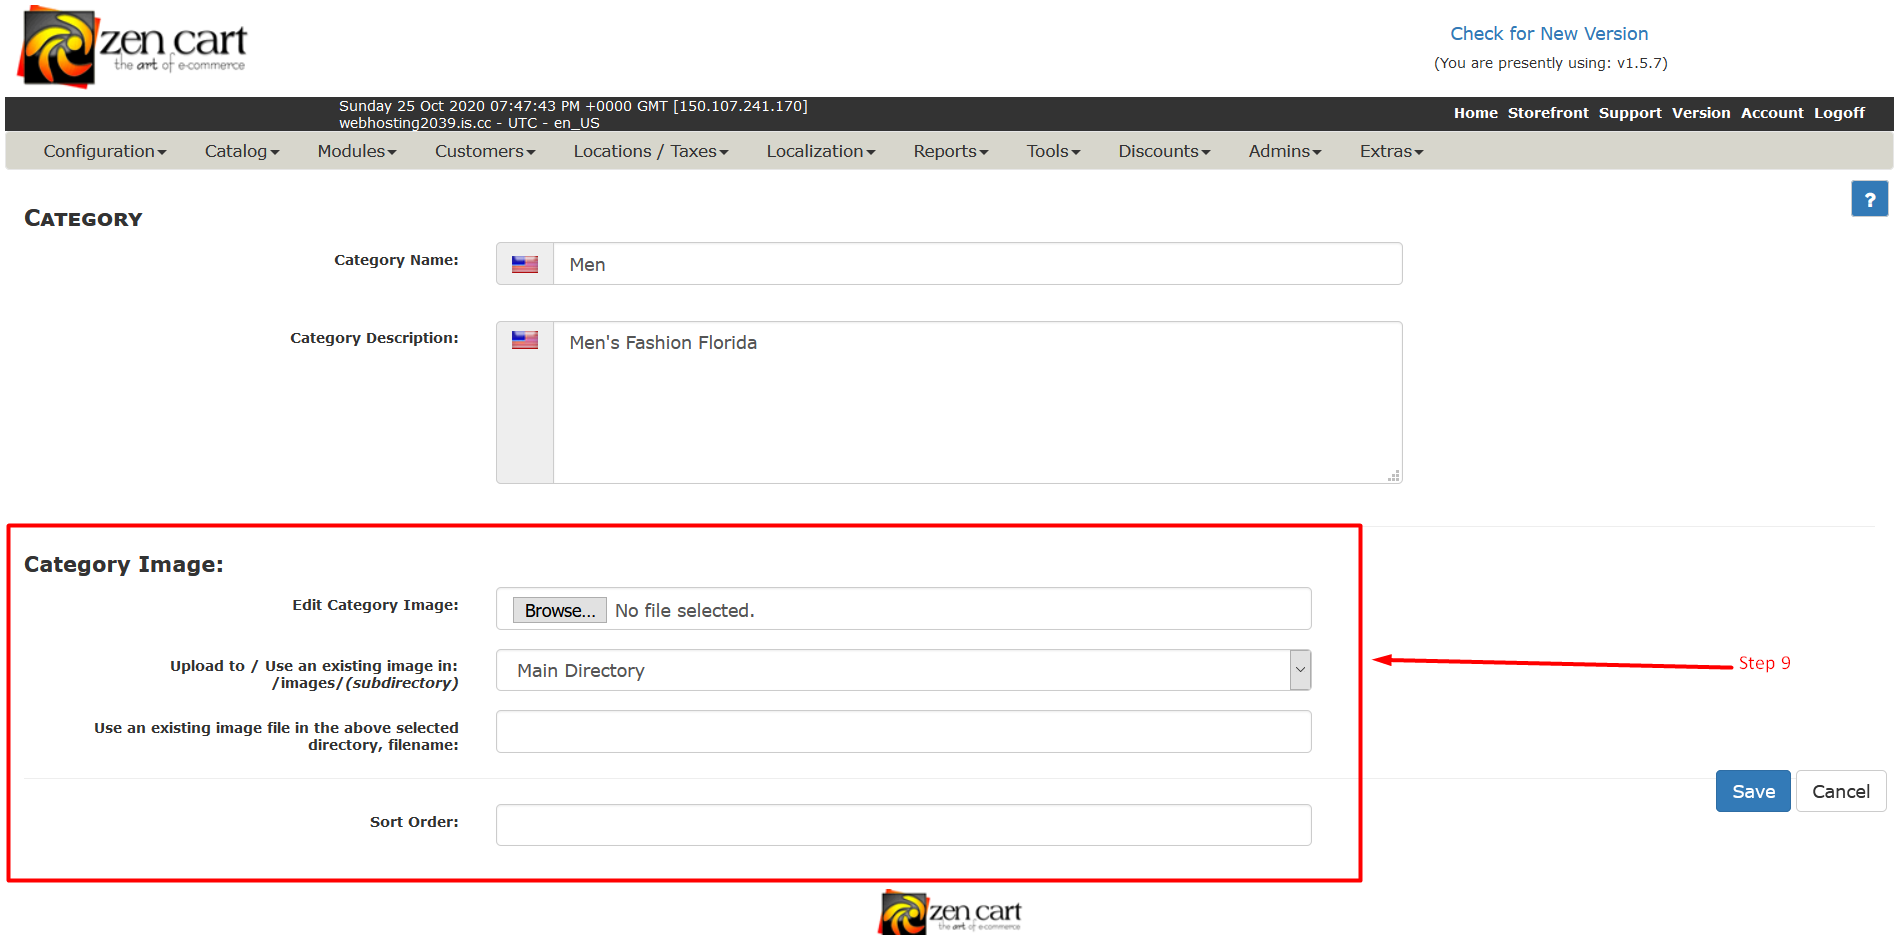1900x935 pixels.
Task: Click into the Category Description textarea
Action: click(x=977, y=402)
